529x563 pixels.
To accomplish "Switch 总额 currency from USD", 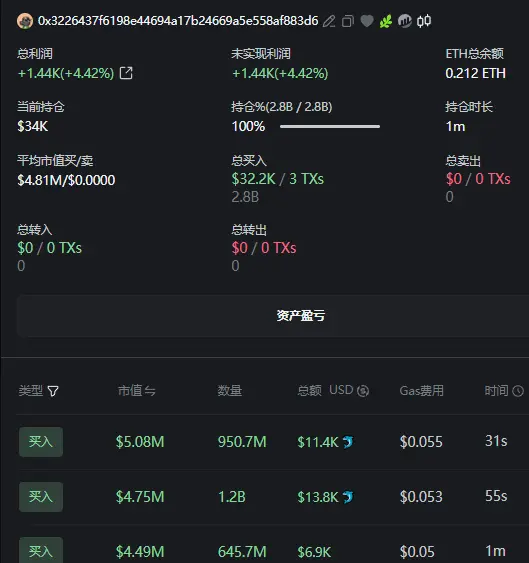I will [363, 391].
